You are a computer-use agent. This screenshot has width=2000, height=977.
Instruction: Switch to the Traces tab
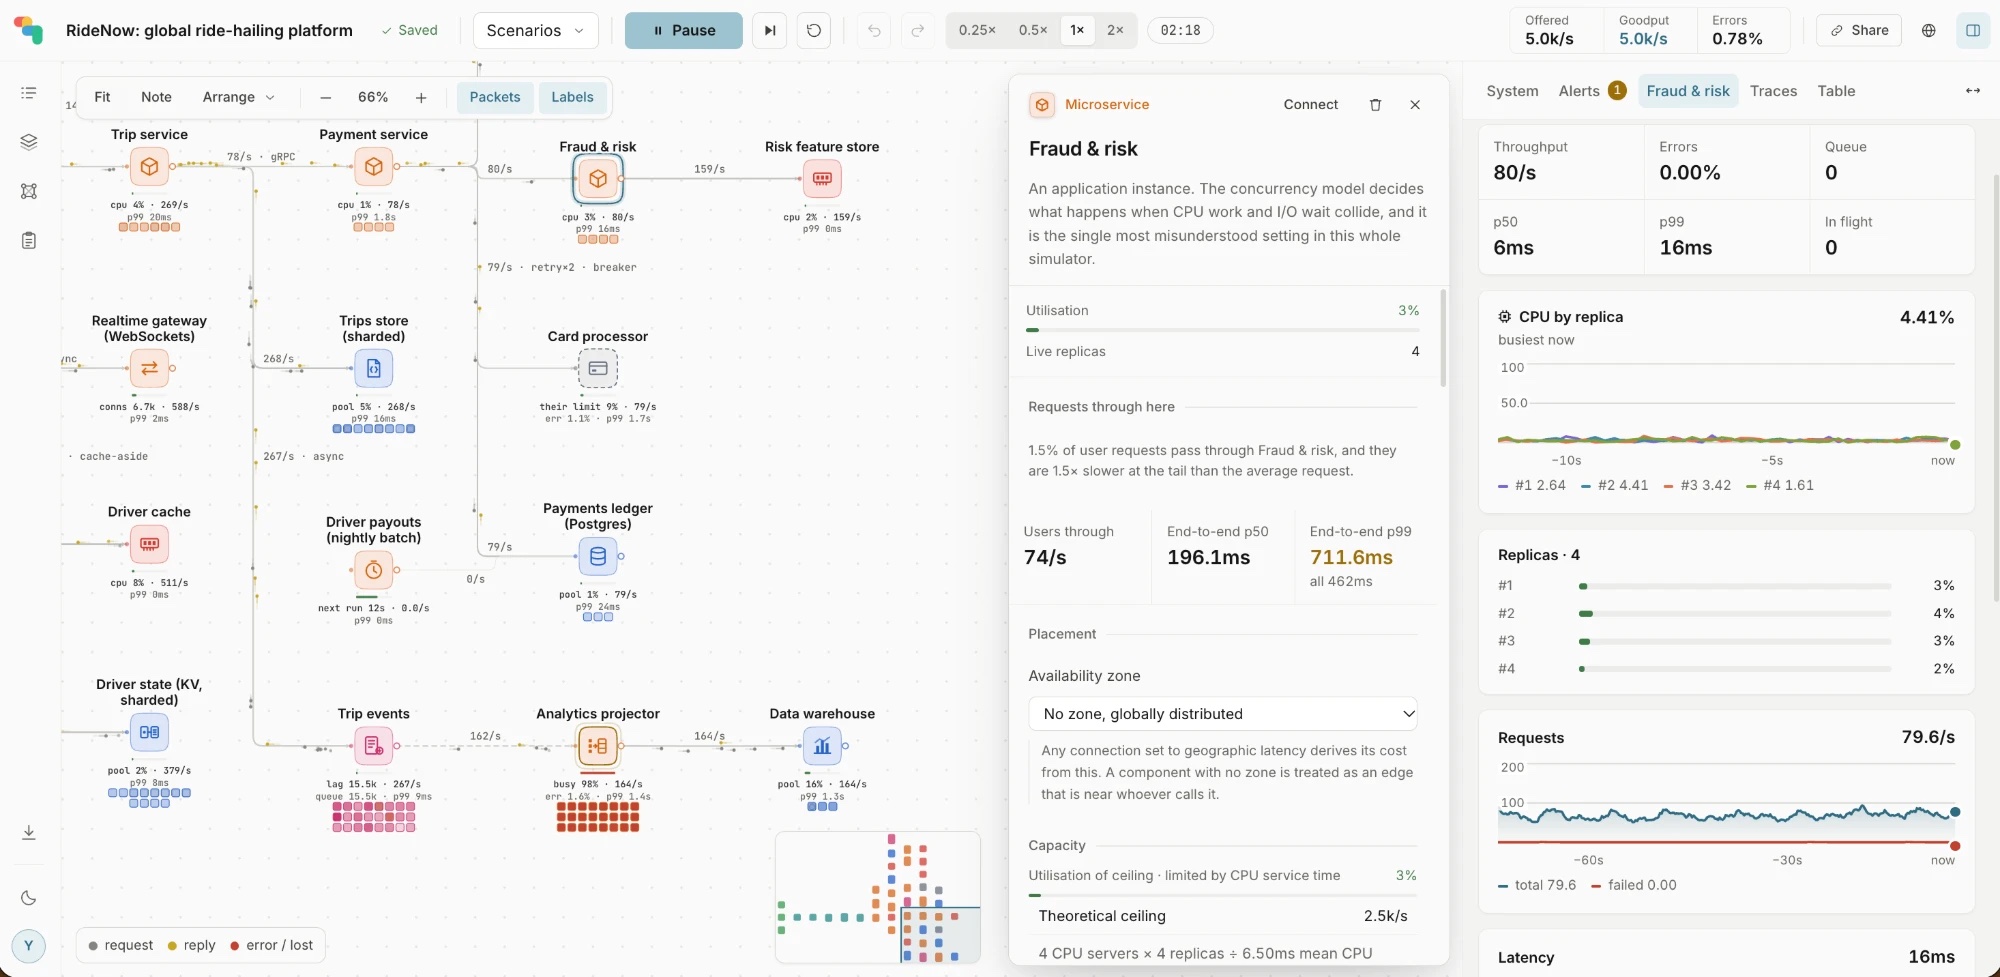tap(1773, 91)
